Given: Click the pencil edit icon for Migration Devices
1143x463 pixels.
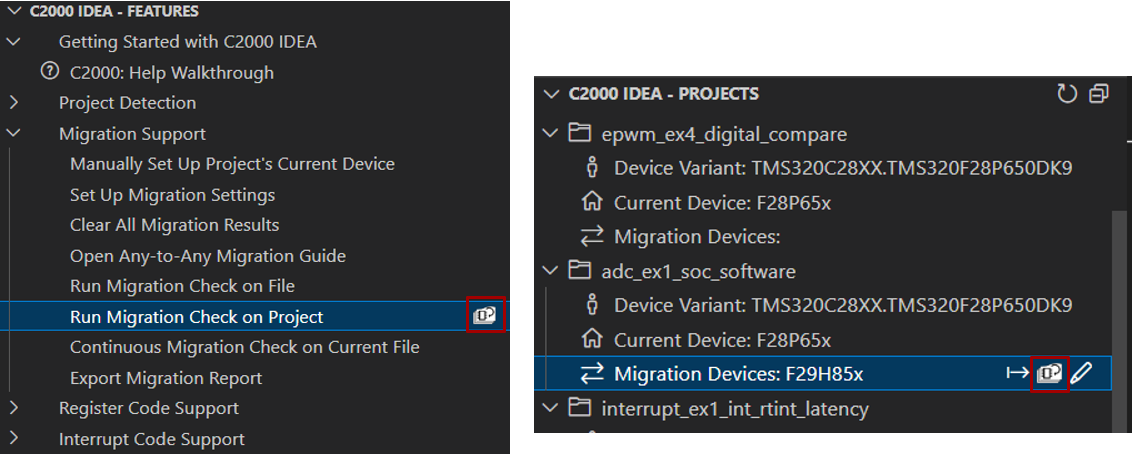Looking at the screenshot, I should (1081, 373).
